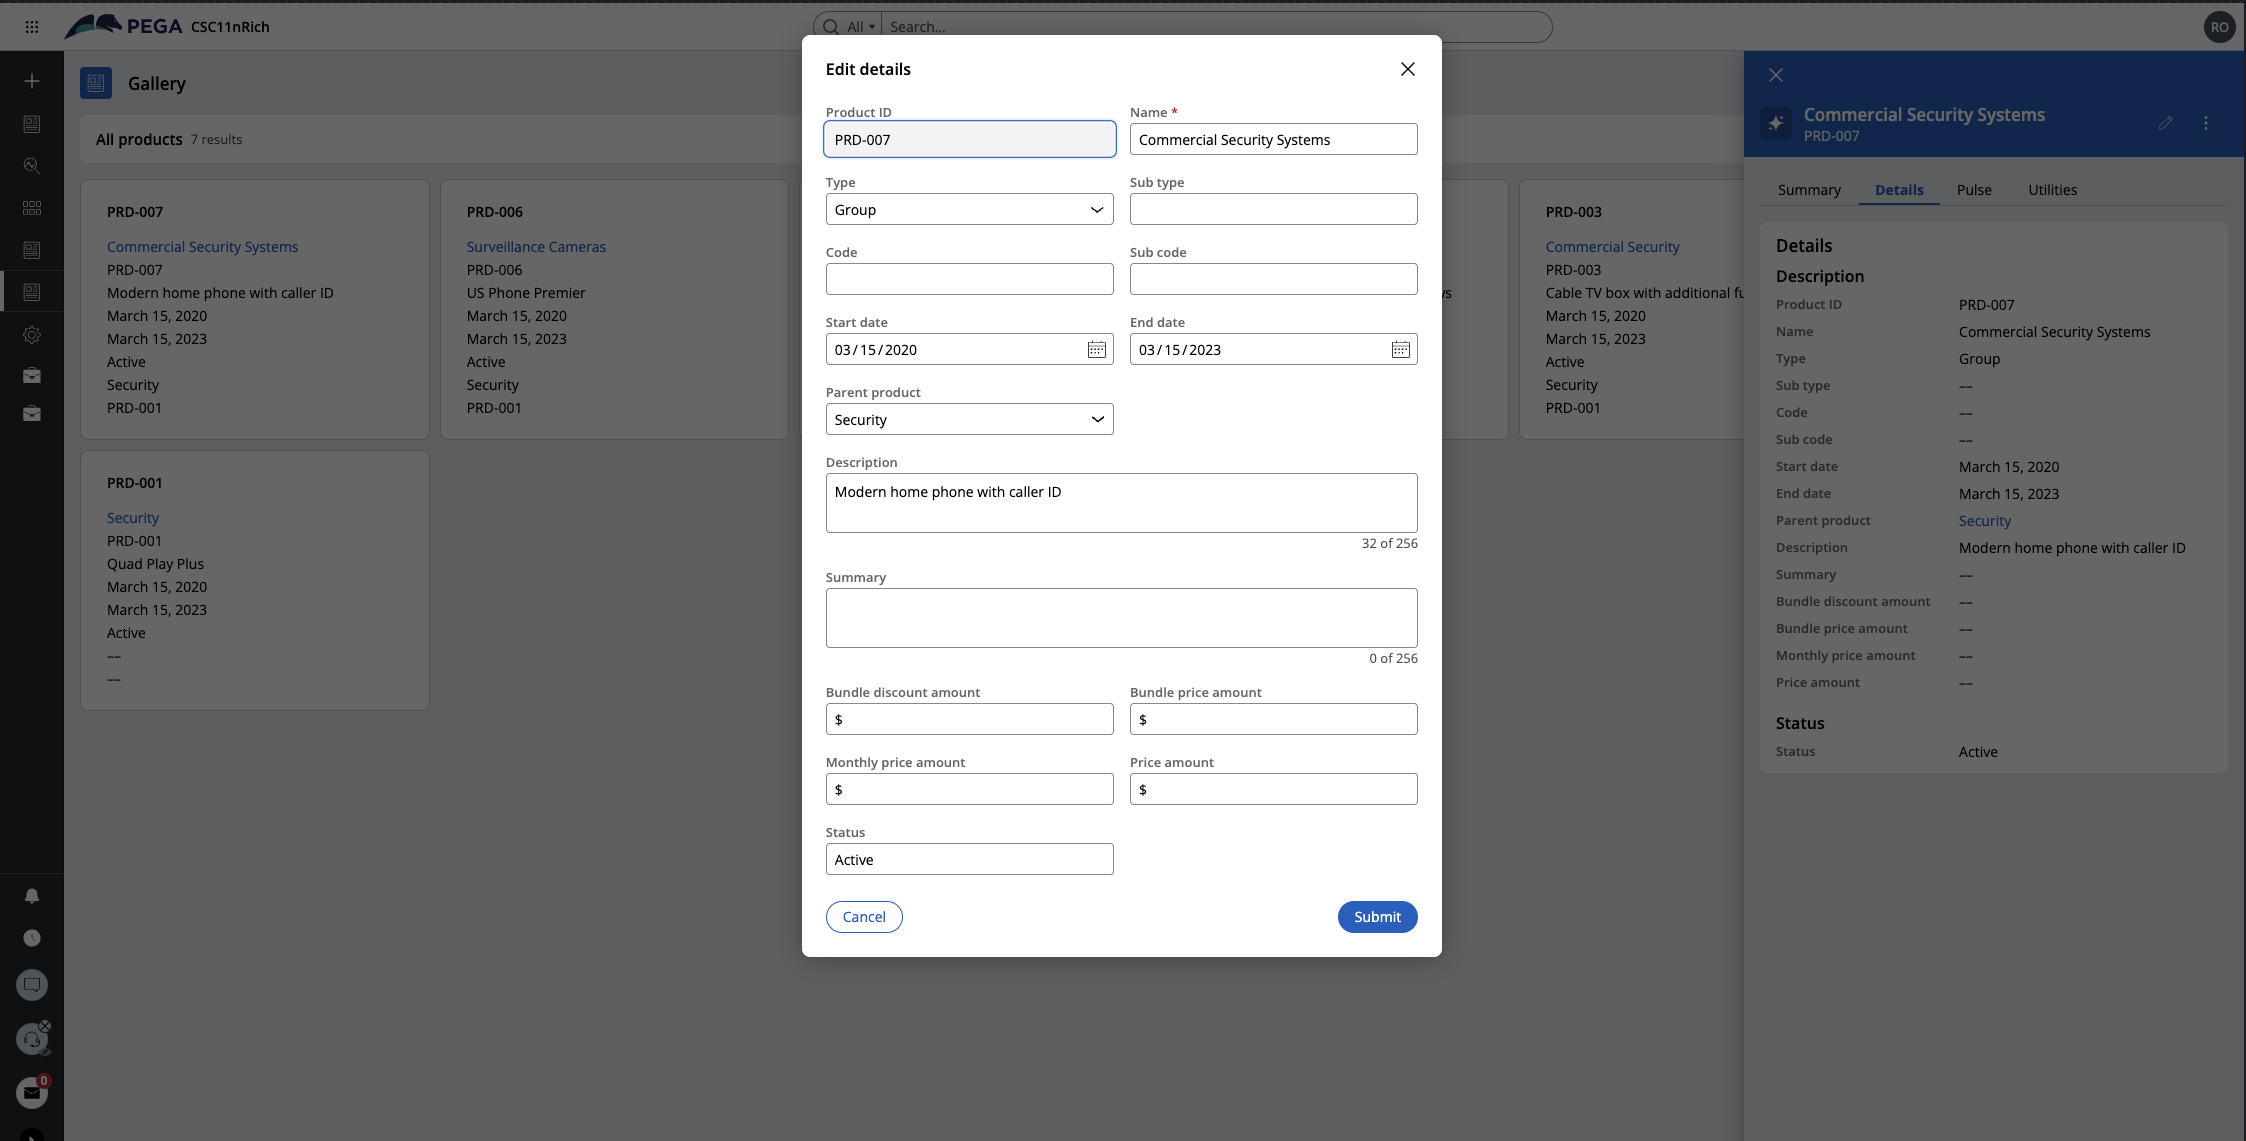Open the gear settings sidebar icon
The height and width of the screenshot is (1141, 2246).
pos(32,335)
